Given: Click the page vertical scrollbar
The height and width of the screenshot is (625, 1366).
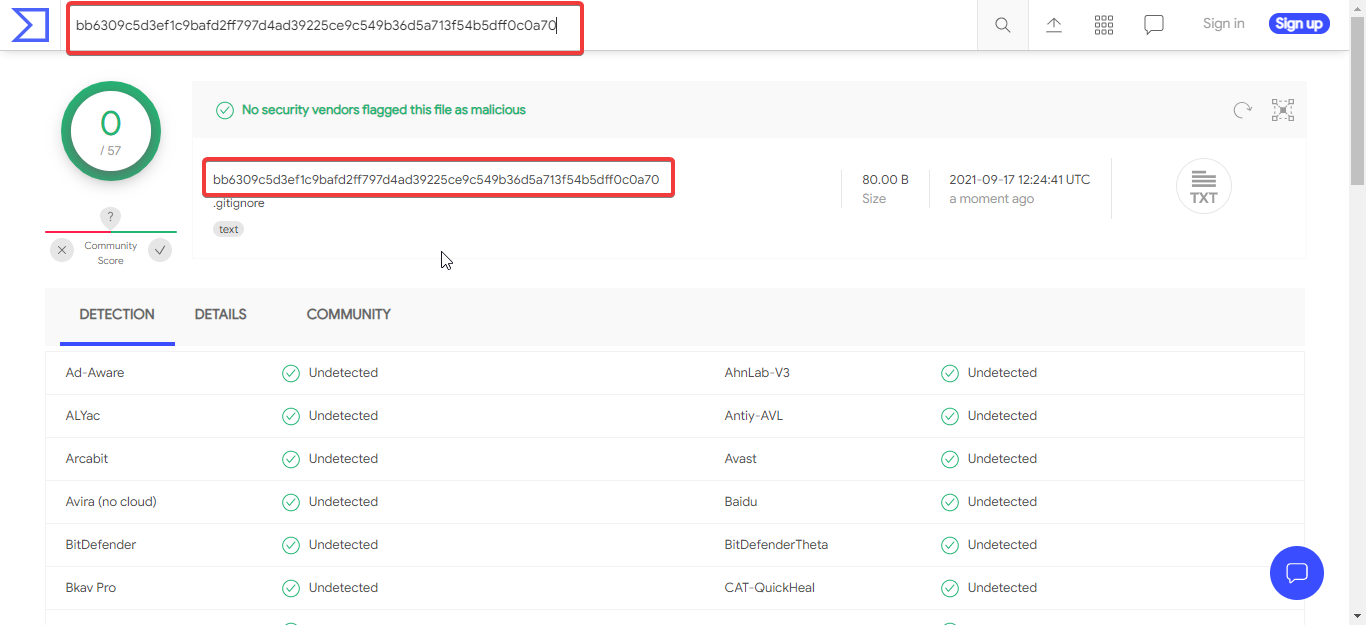Looking at the screenshot, I should [x=1357, y=300].
